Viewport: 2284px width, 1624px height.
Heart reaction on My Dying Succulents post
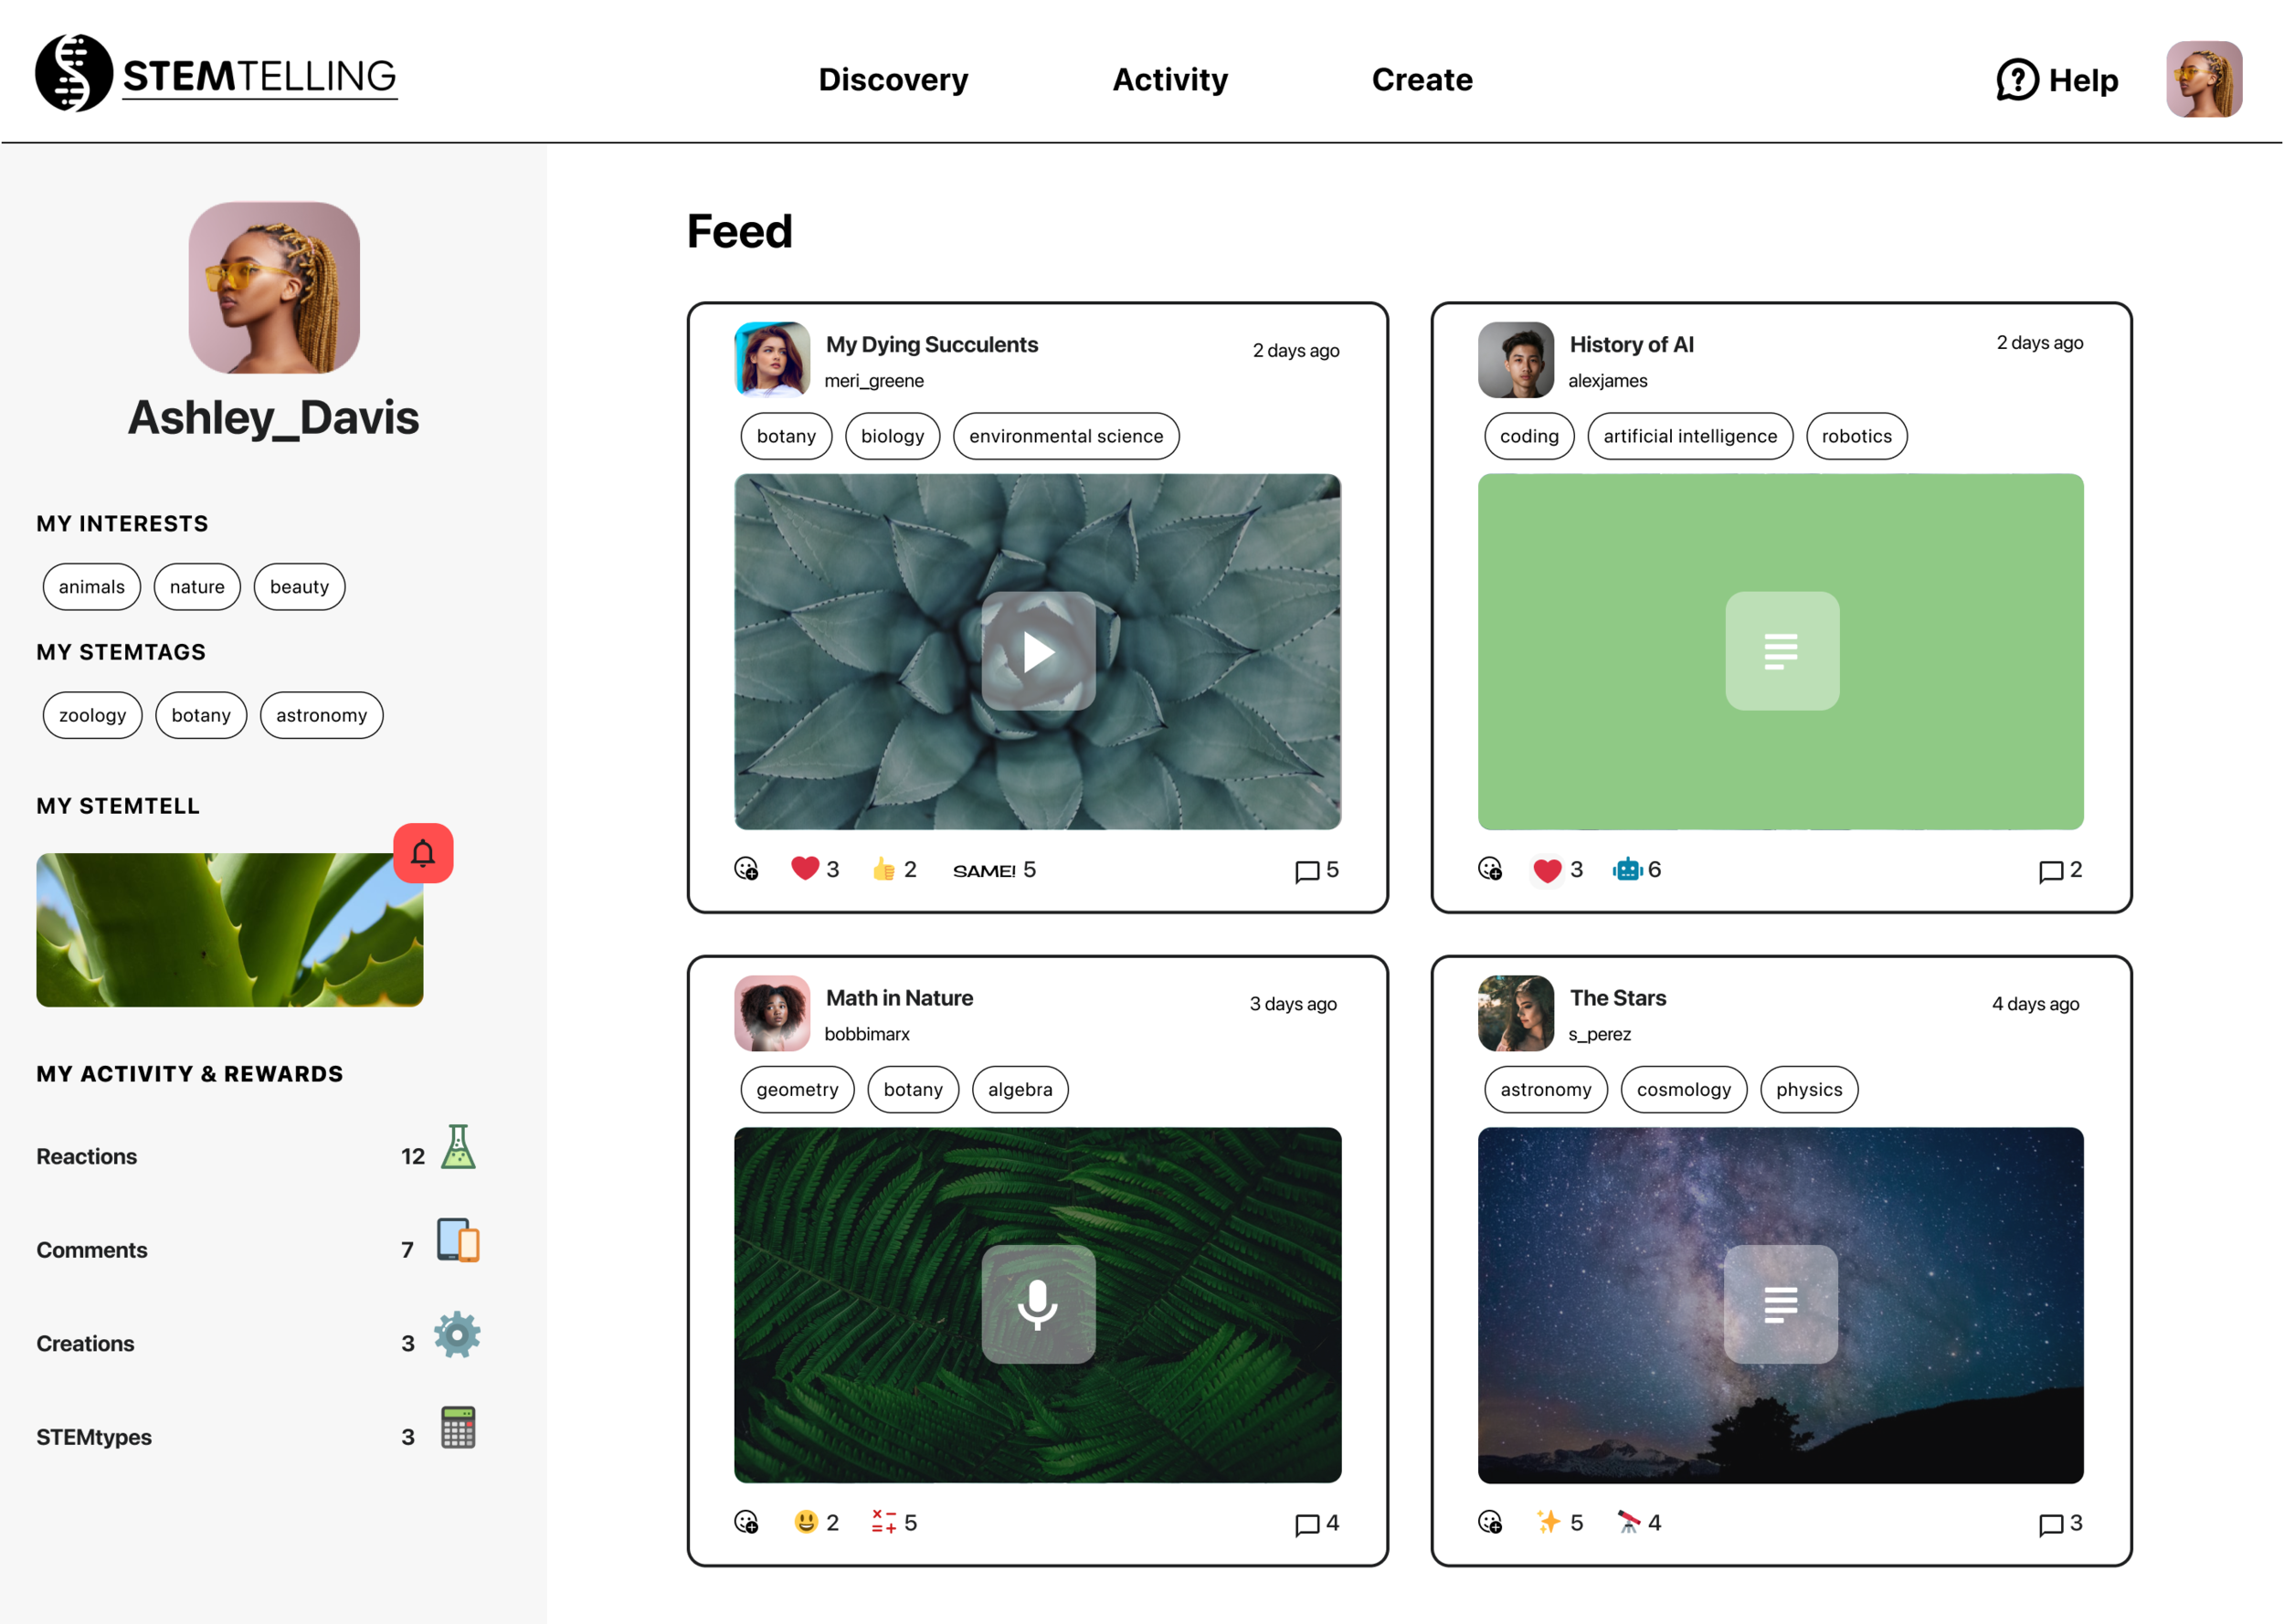click(805, 868)
